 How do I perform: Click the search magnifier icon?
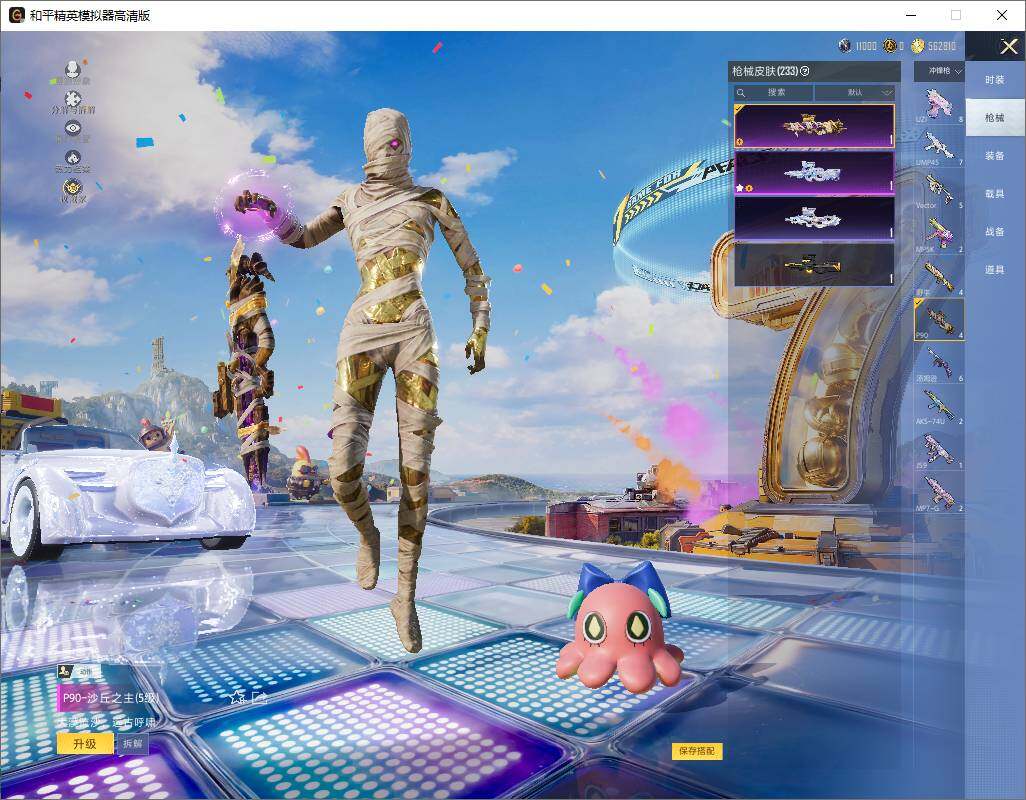(x=741, y=93)
